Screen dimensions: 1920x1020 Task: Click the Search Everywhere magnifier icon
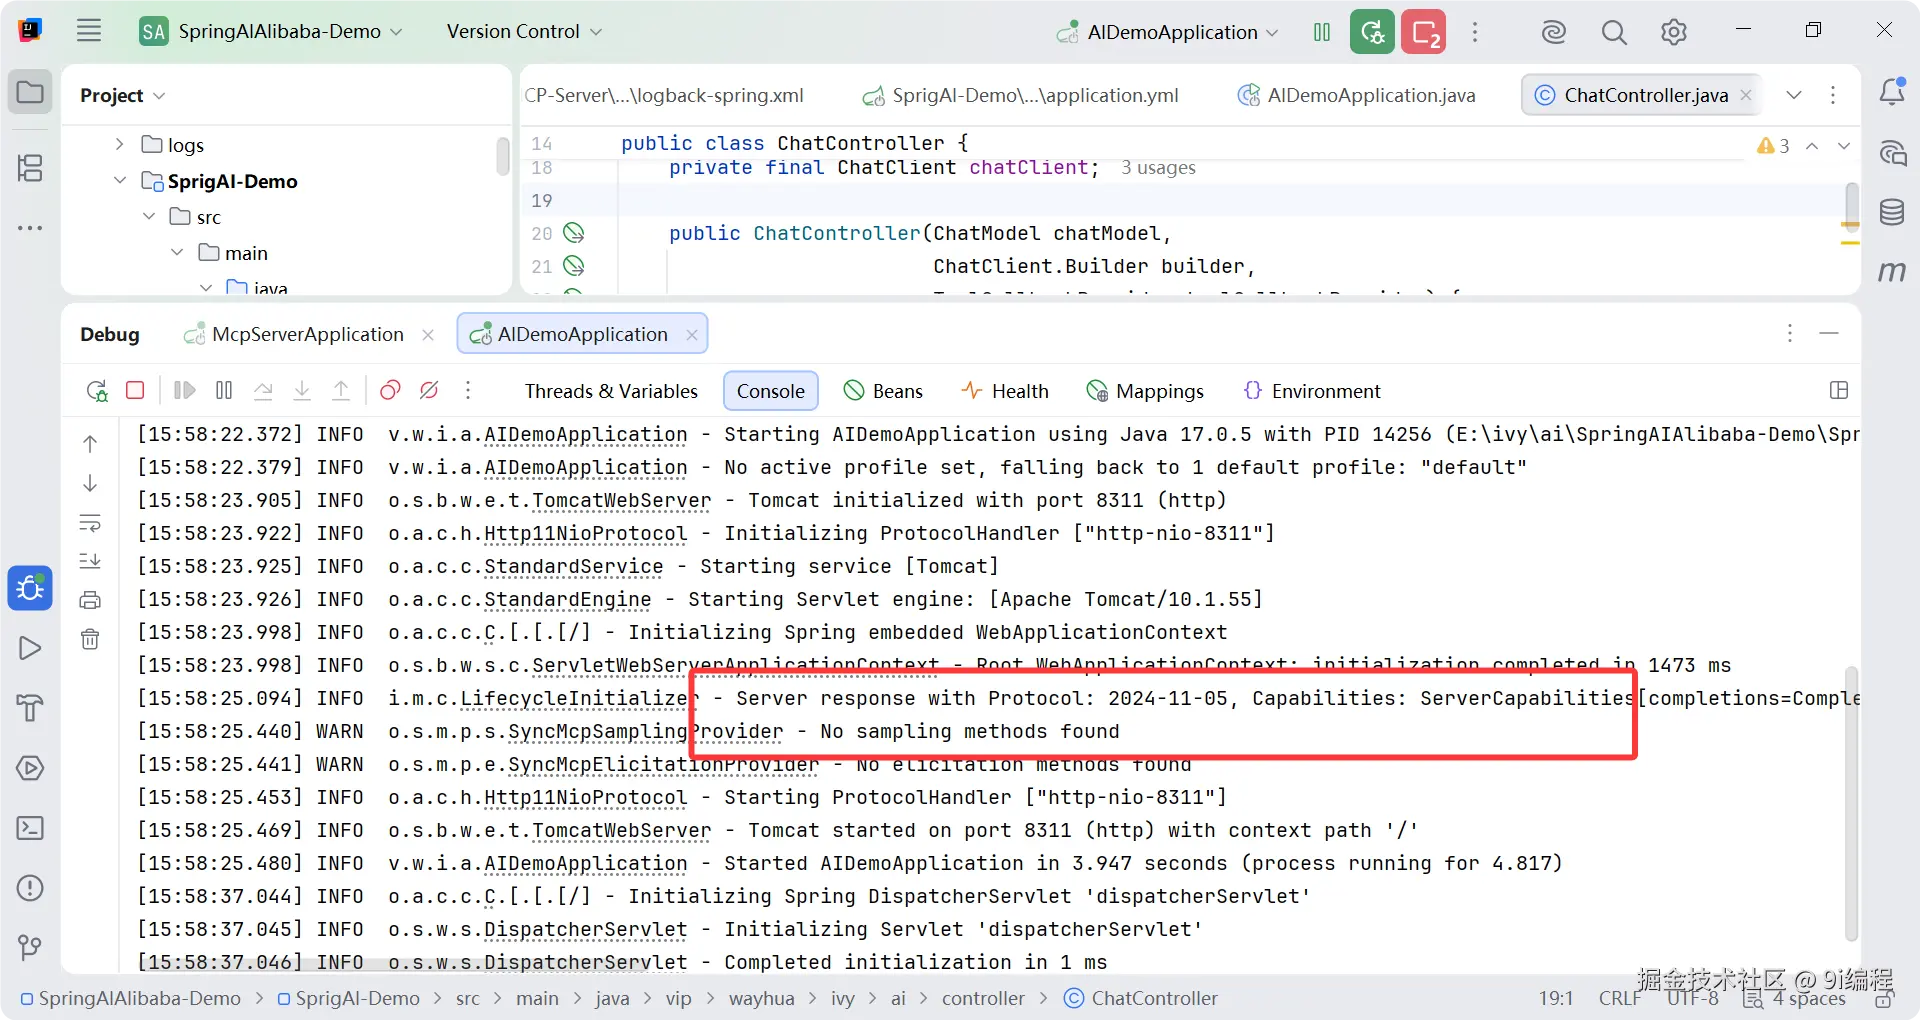click(1614, 32)
